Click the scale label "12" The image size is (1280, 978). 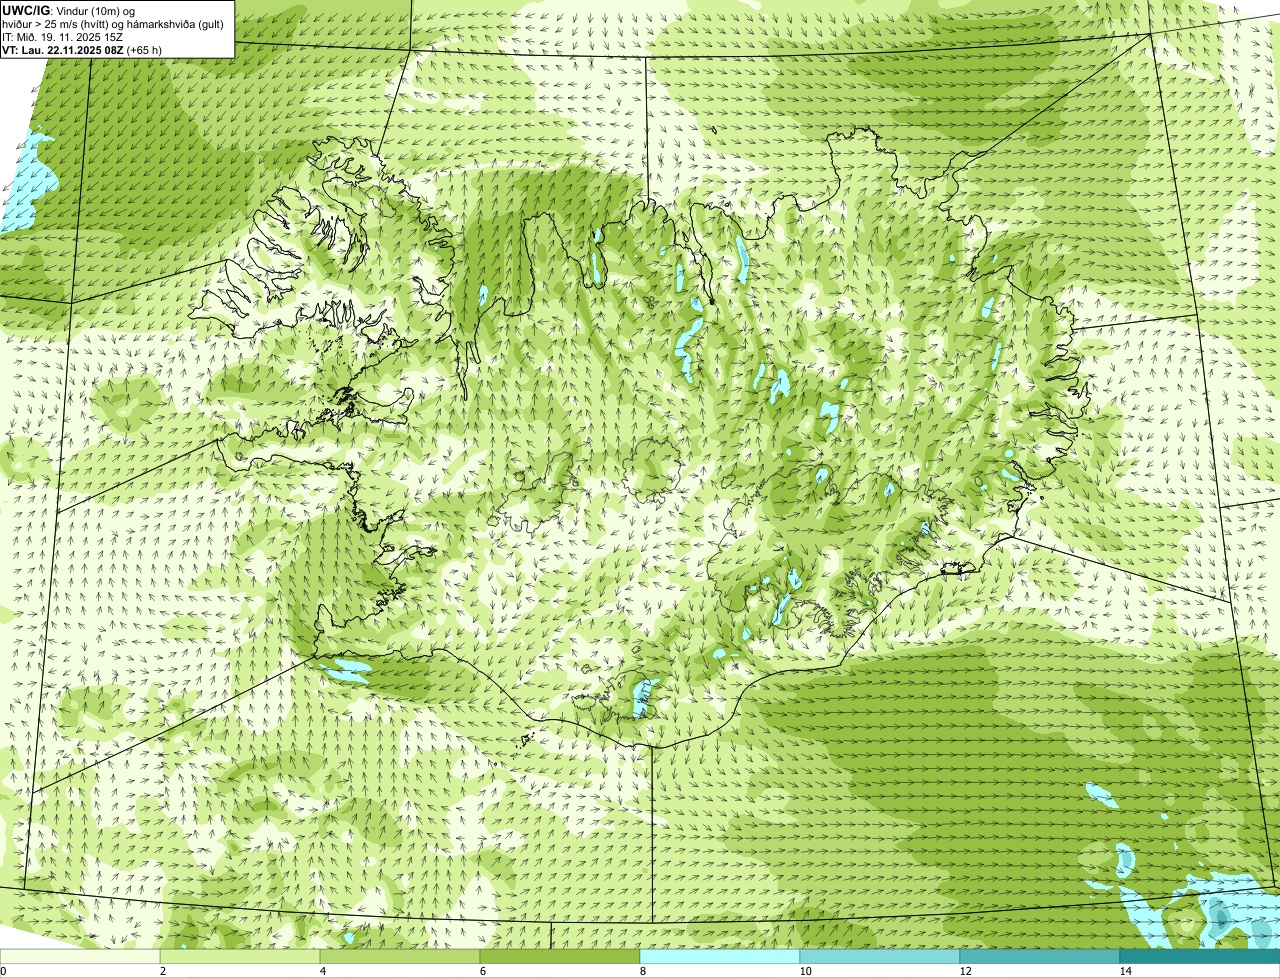(x=965, y=971)
